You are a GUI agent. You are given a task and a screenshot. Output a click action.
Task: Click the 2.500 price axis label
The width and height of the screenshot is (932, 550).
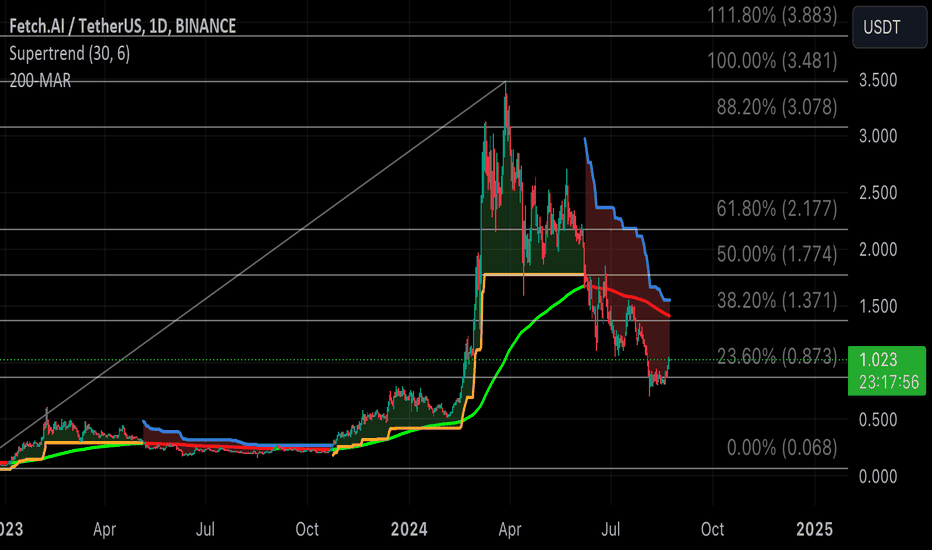tap(878, 193)
